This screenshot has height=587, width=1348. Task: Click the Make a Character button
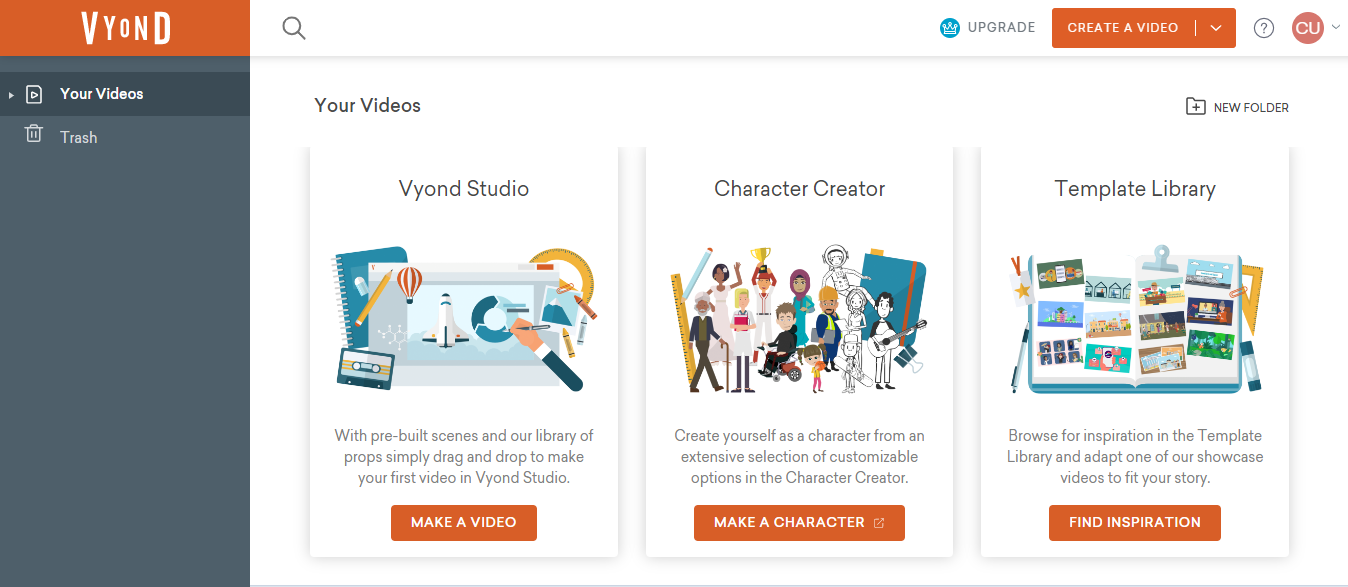tap(799, 522)
